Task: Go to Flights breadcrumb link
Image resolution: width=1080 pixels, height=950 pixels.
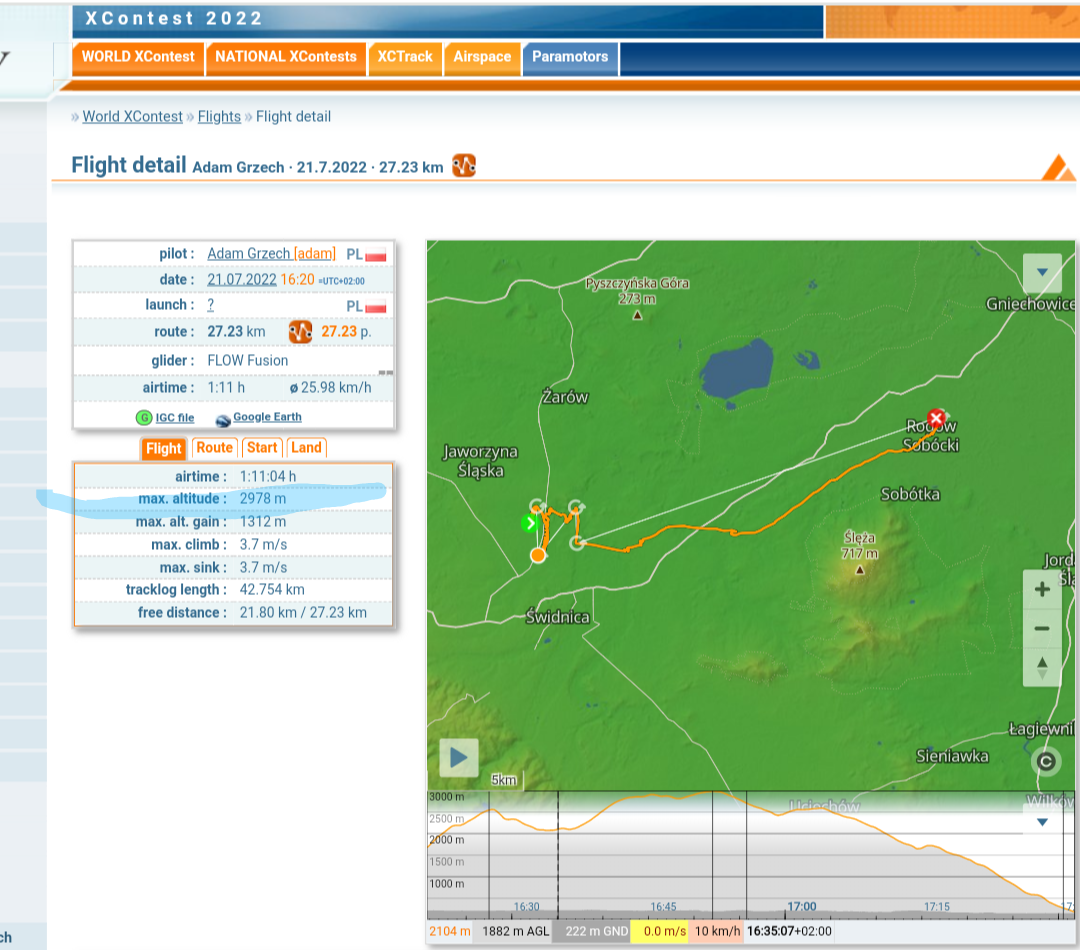Action: point(219,117)
